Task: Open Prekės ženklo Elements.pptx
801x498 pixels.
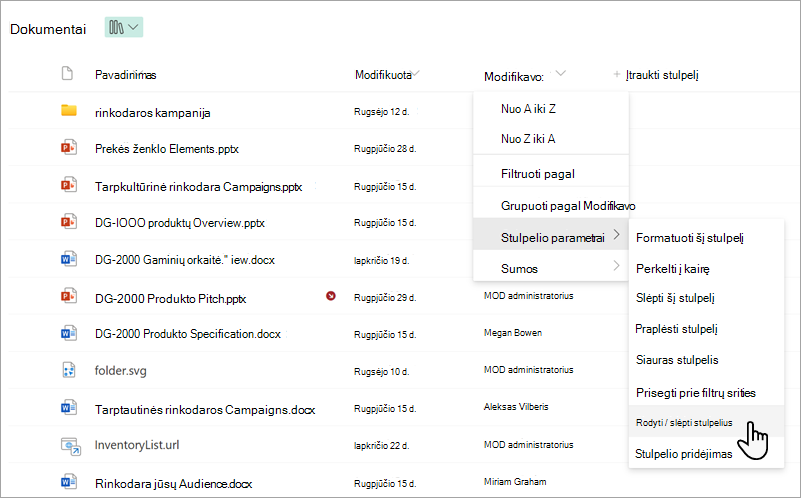Action: (x=167, y=149)
